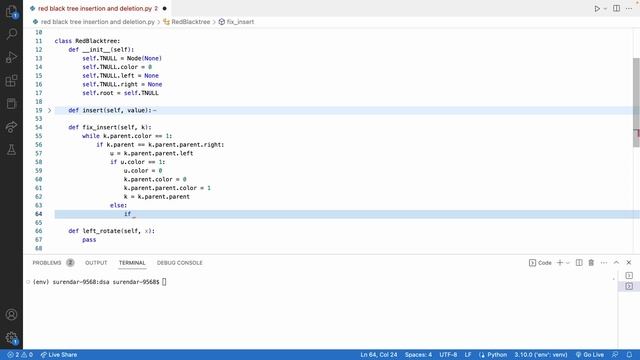Click RedBlacktree class in breadcrumb
640x360 pixels.
190,22
